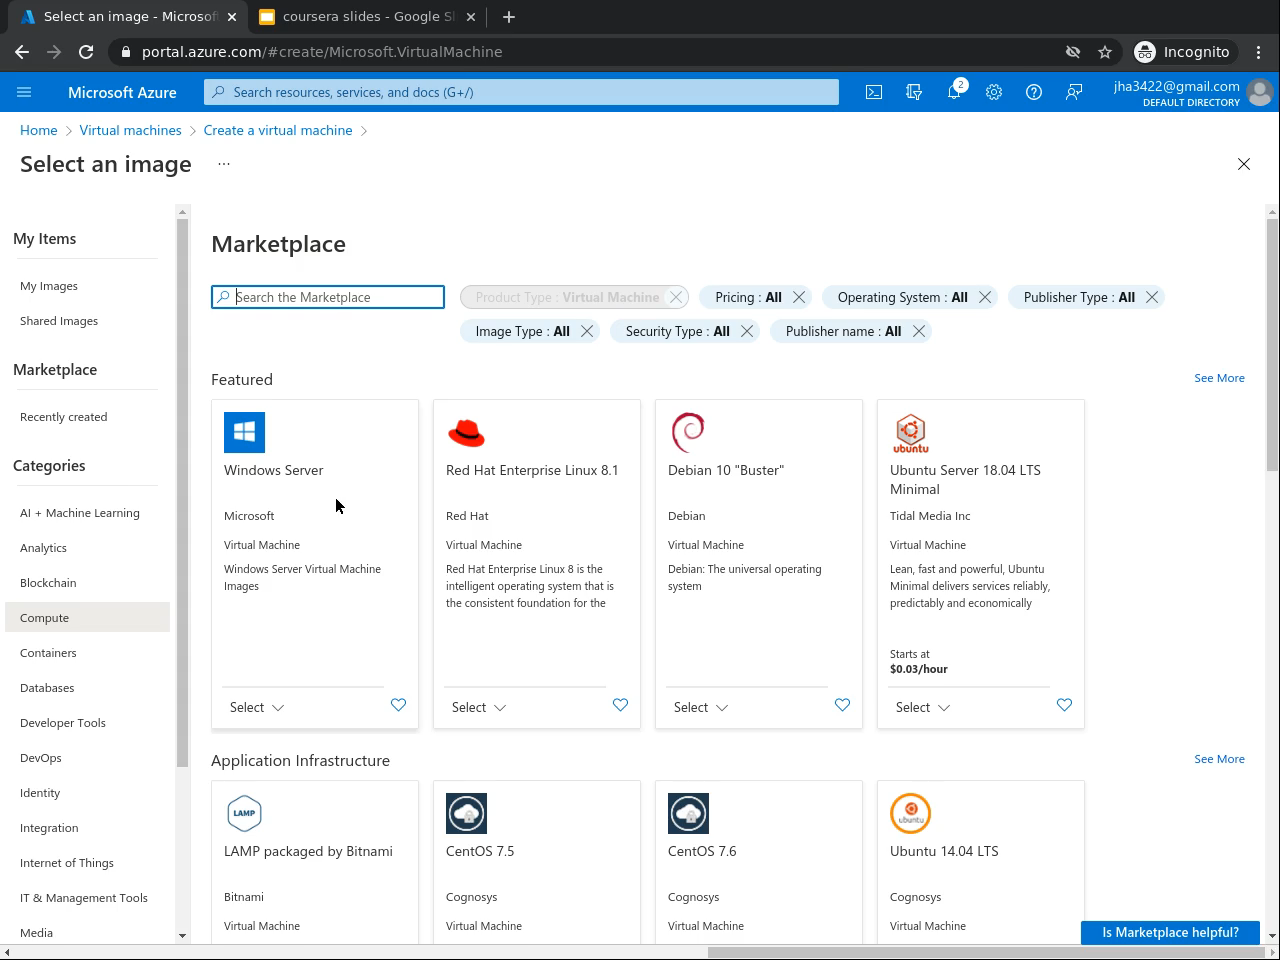Expand Select dropdown for Debian 10 Buster

click(701, 707)
